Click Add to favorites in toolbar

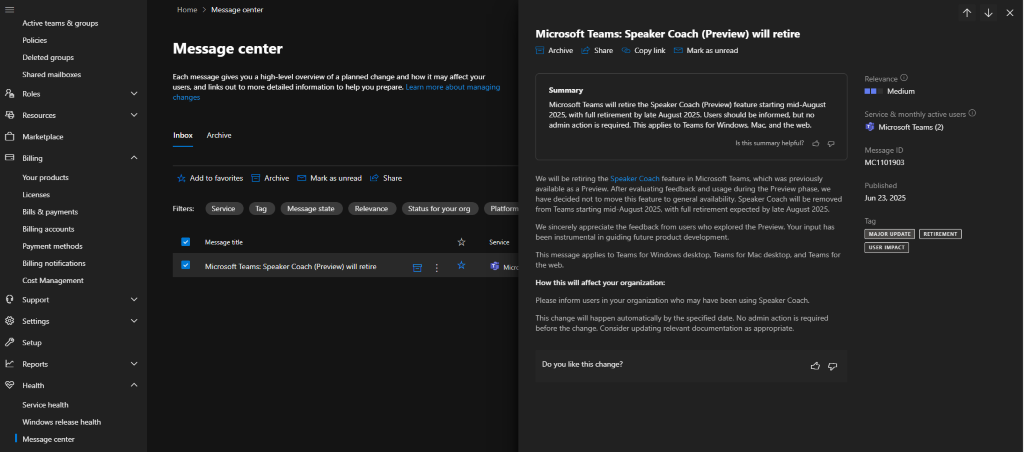click(x=210, y=178)
